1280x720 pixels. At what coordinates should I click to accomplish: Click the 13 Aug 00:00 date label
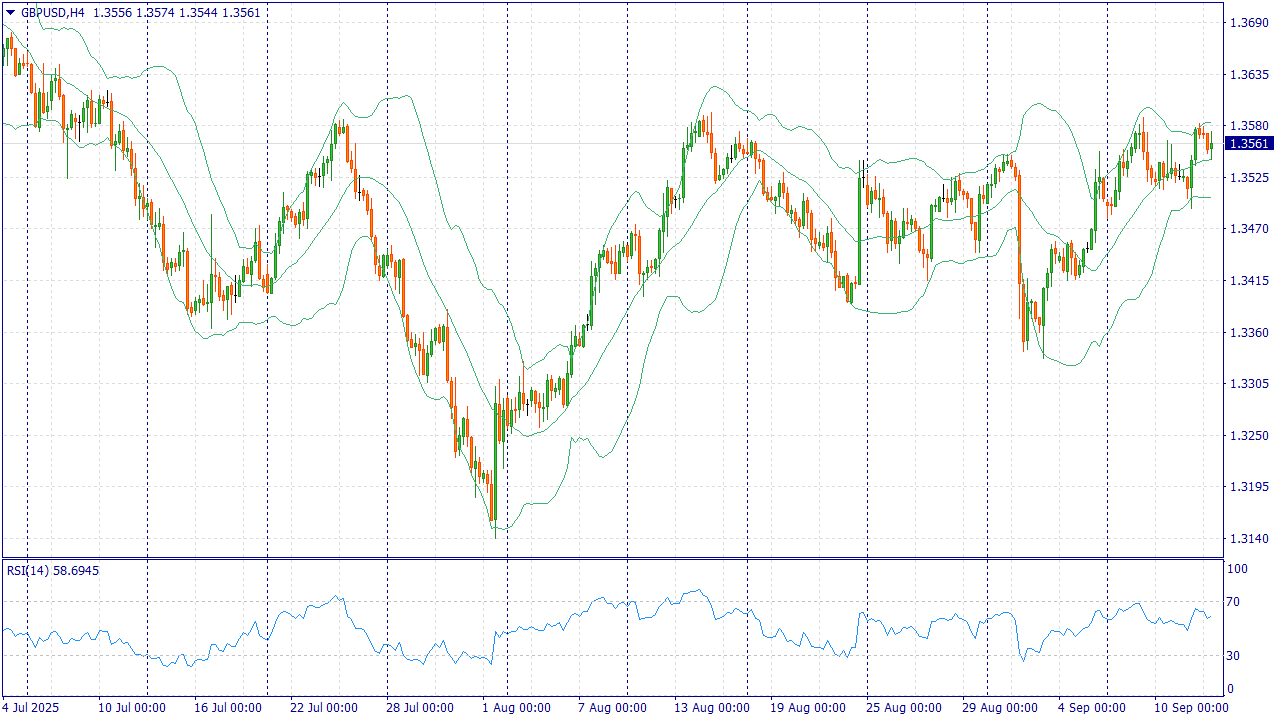(x=711, y=708)
